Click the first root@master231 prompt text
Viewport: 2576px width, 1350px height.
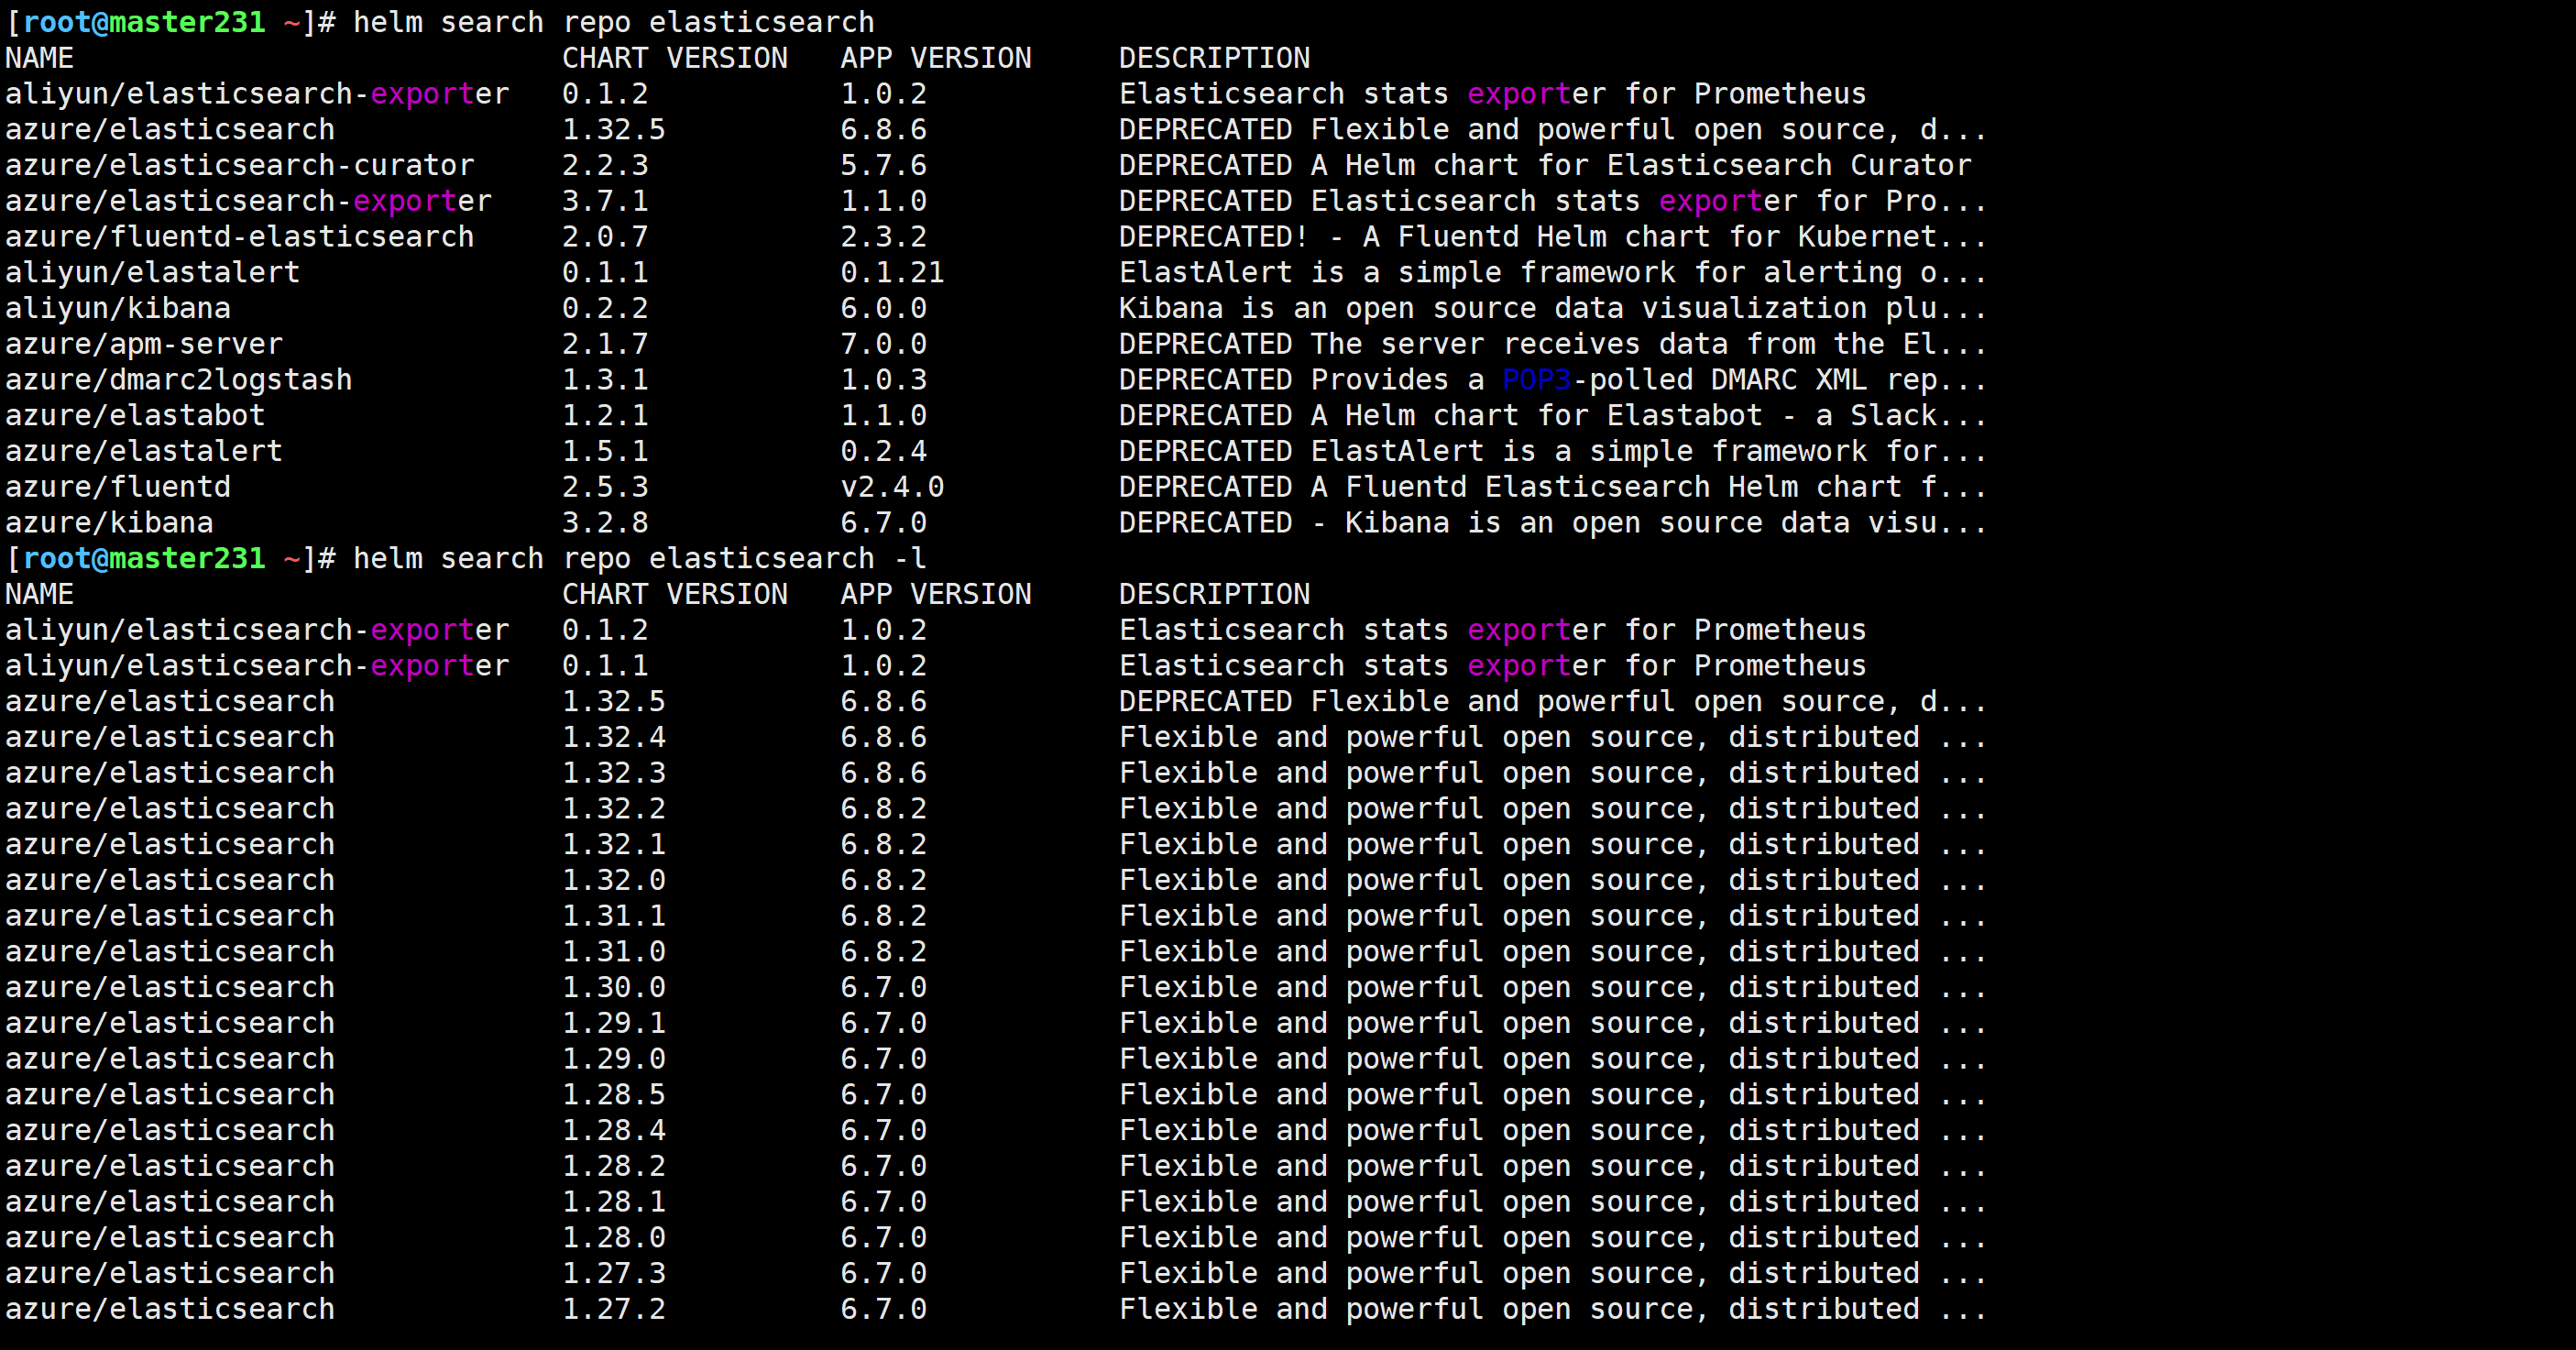click(144, 22)
